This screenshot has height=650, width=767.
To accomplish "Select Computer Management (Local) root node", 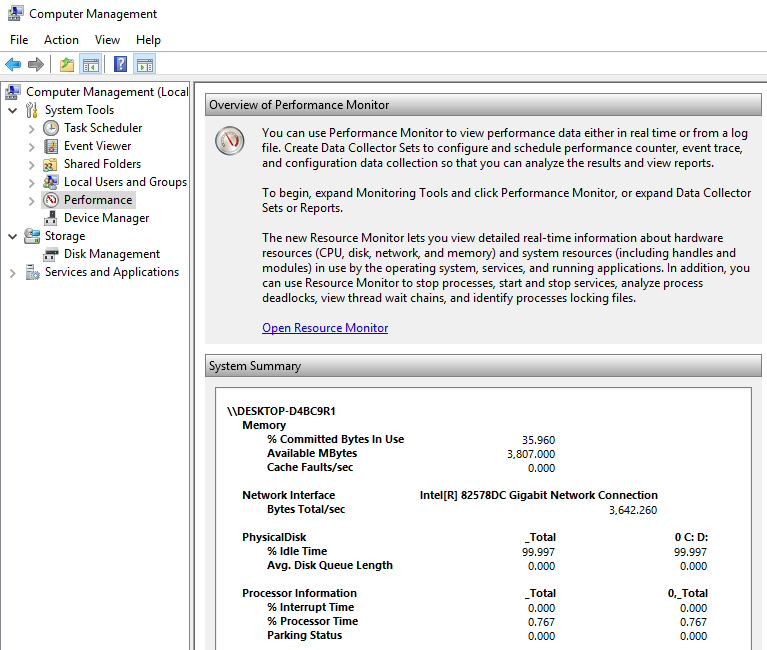I will [x=106, y=92].
